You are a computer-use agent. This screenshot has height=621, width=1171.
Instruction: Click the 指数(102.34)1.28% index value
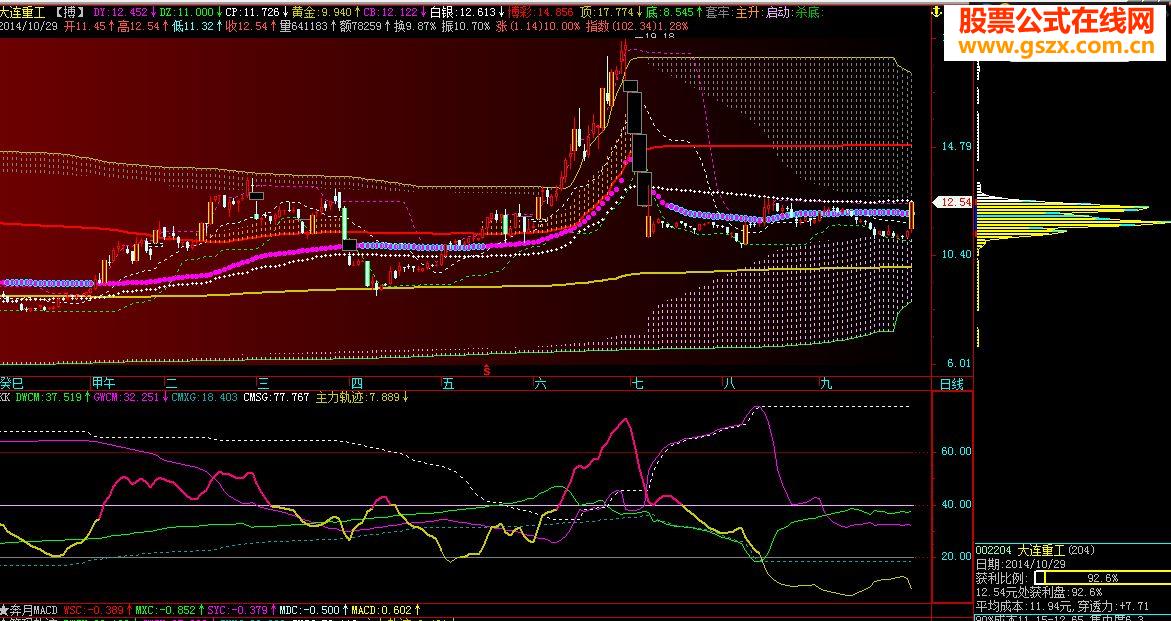[636, 26]
